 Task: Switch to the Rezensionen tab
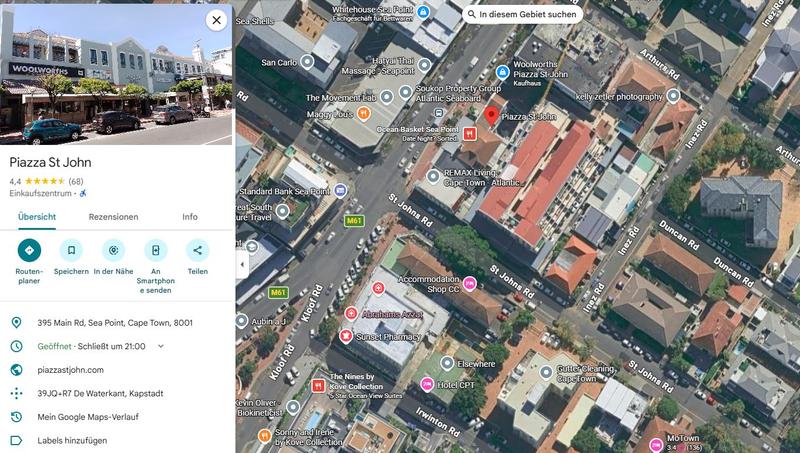(113, 217)
